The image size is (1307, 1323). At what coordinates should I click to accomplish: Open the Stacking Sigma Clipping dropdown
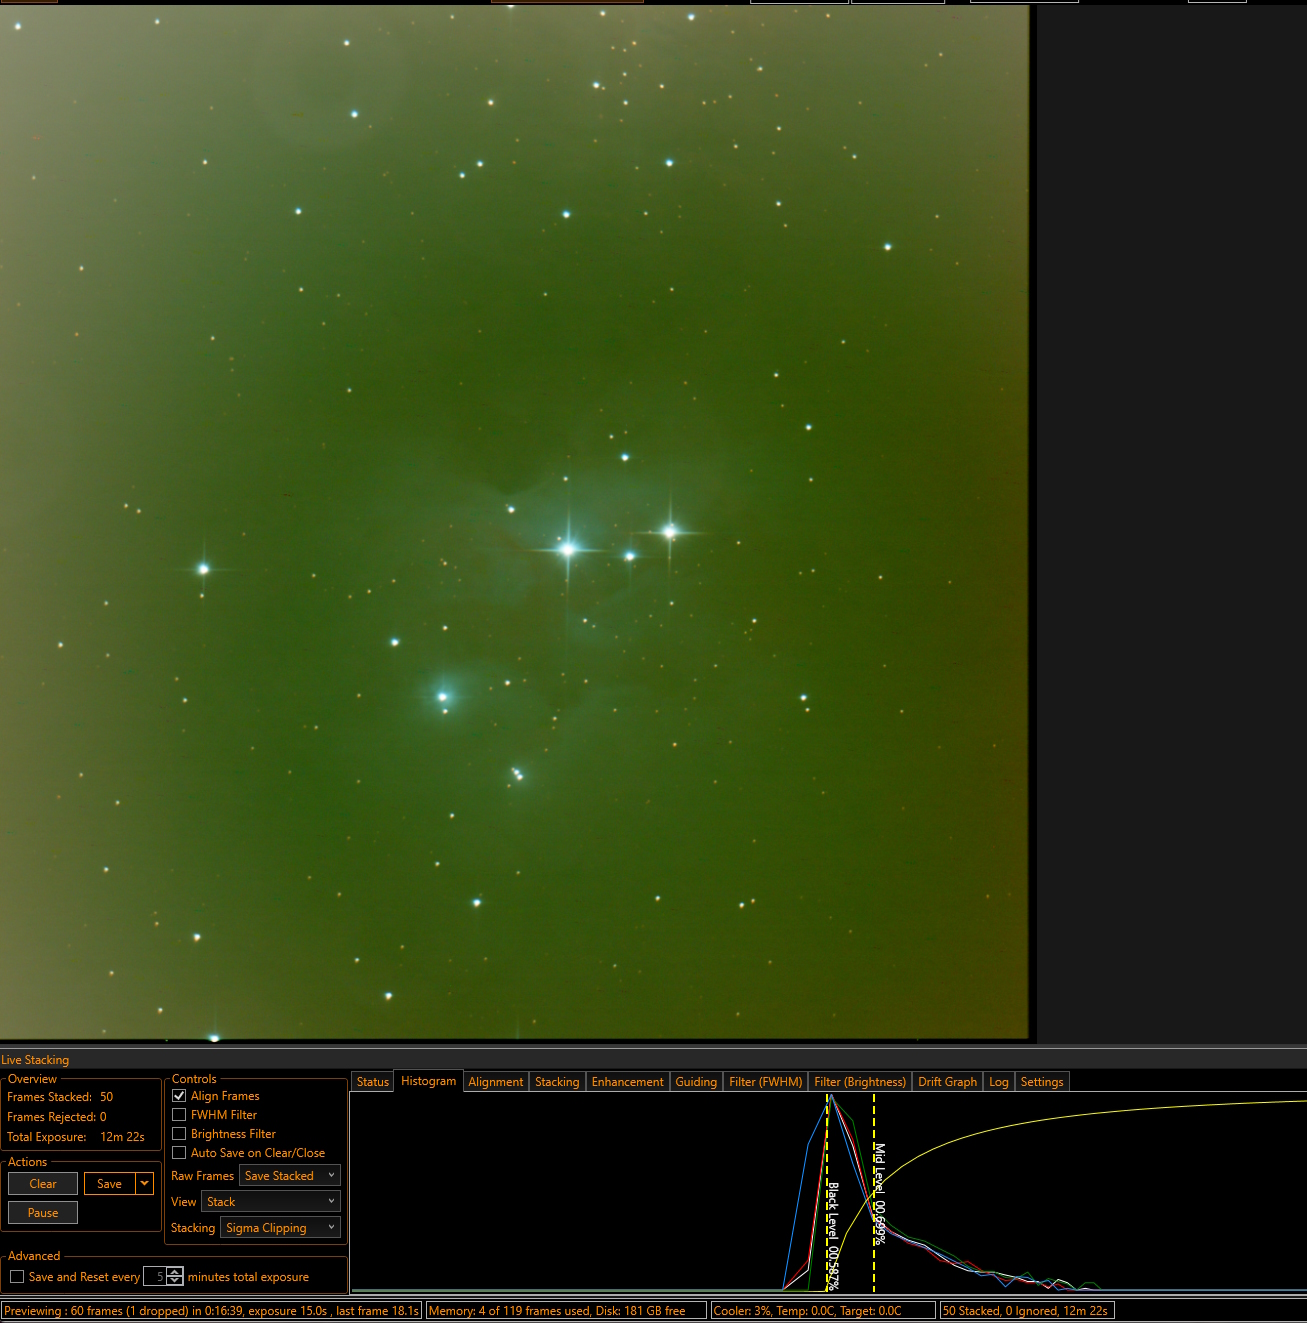click(280, 1228)
